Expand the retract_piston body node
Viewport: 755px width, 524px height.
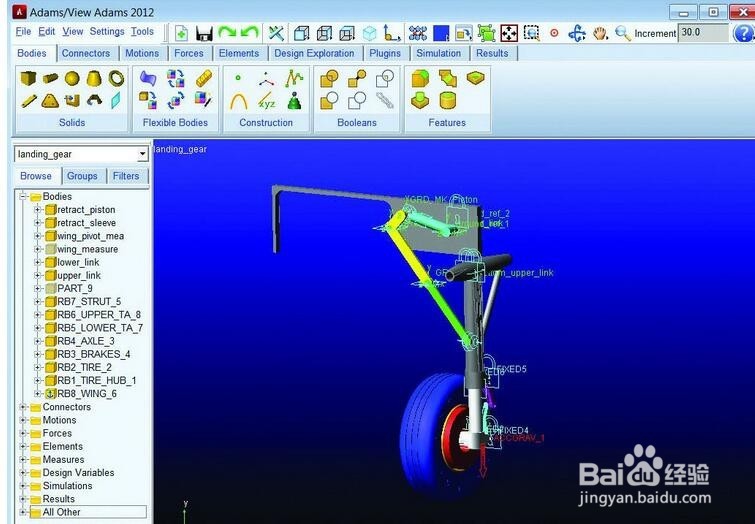click(37, 210)
